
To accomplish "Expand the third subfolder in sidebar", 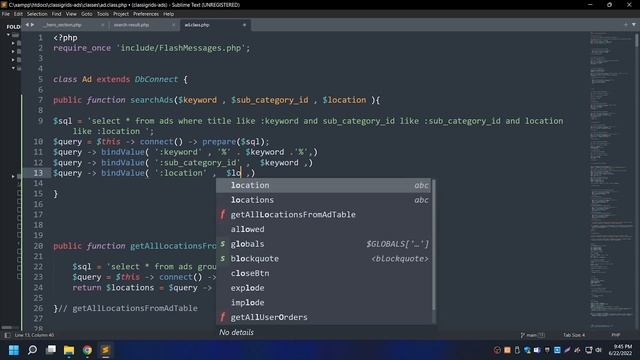I will 13,60.
